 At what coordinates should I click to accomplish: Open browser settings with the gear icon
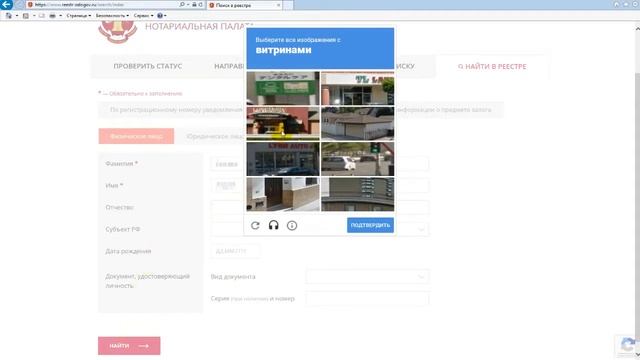(635, 4)
